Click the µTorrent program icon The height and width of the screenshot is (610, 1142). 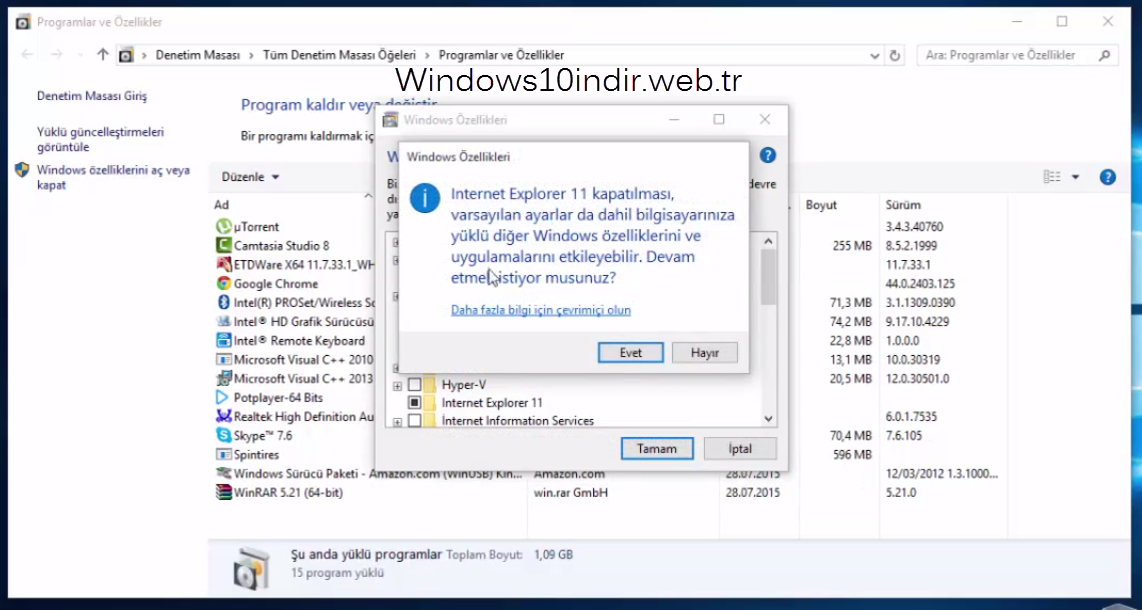(x=224, y=226)
